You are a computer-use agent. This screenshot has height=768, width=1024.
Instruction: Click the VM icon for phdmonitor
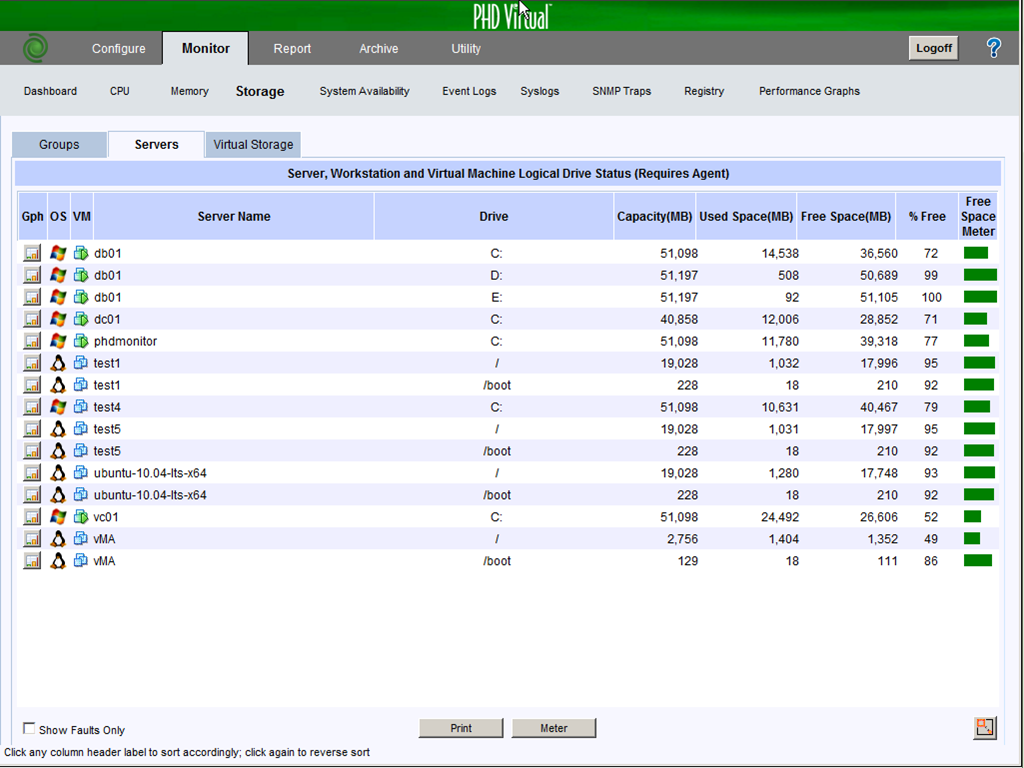coord(81,342)
